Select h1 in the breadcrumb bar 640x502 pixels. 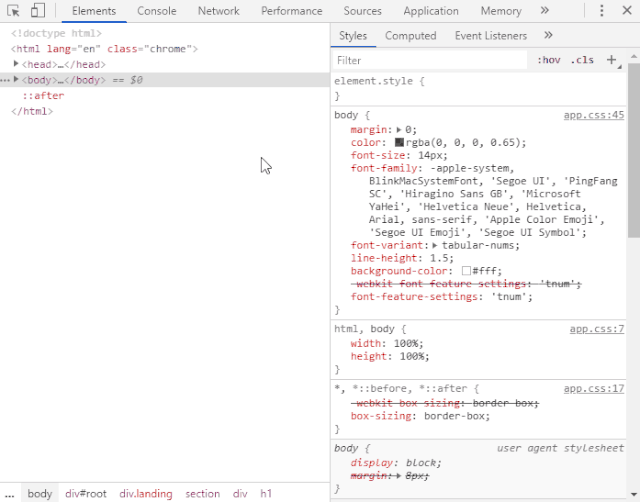[266, 493]
